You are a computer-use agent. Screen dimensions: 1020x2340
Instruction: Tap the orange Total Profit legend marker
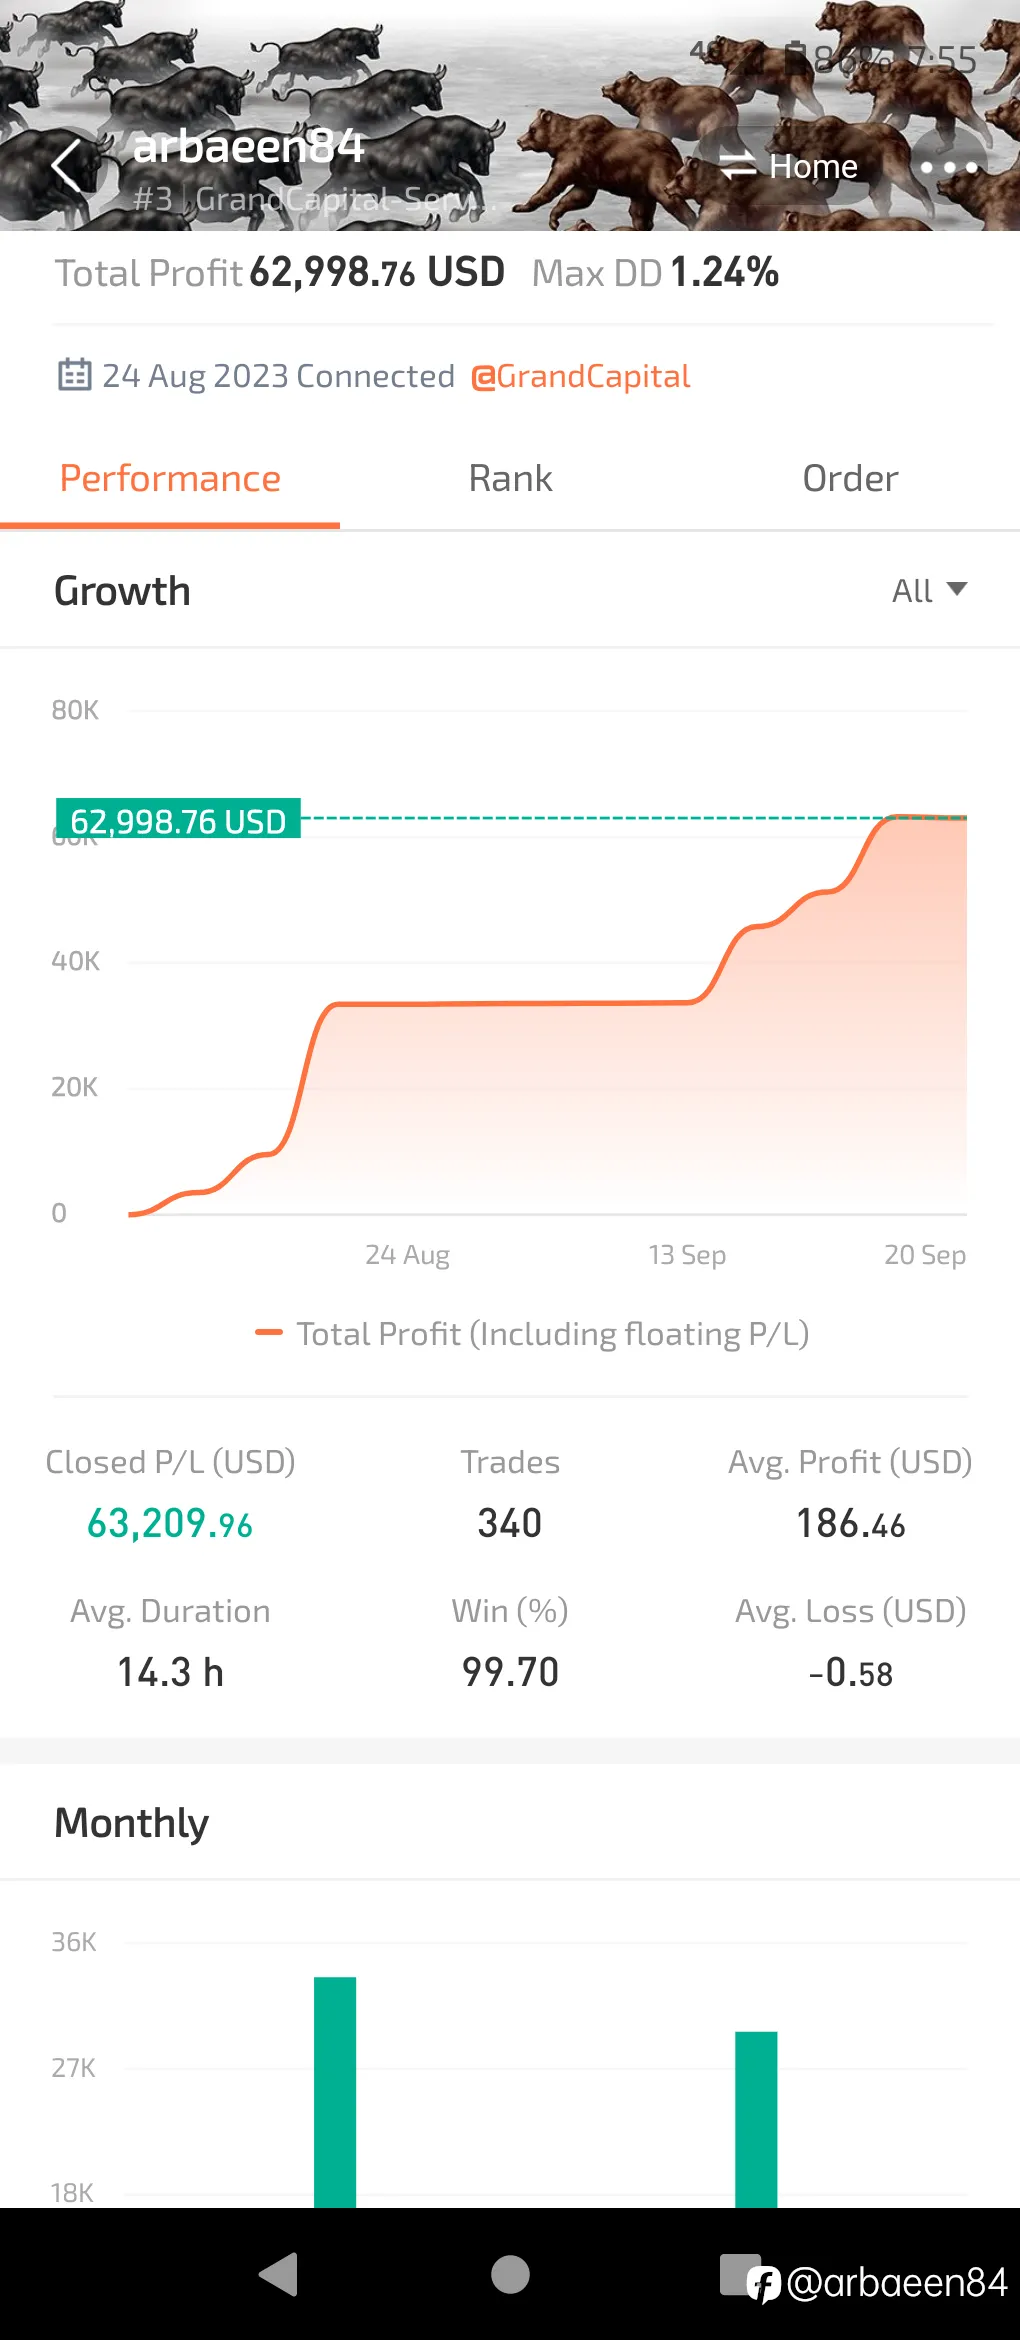click(269, 1332)
